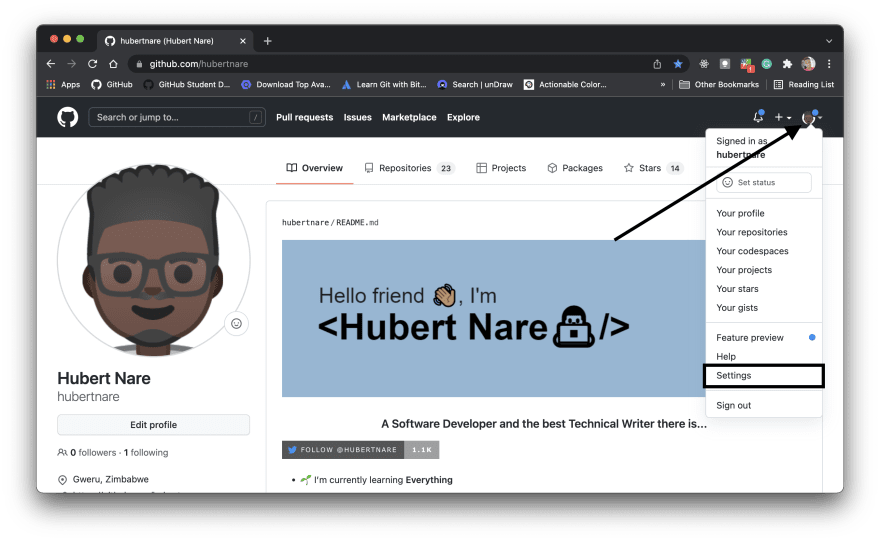Open the notifications bell icon
The image size is (880, 541).
pos(758,117)
